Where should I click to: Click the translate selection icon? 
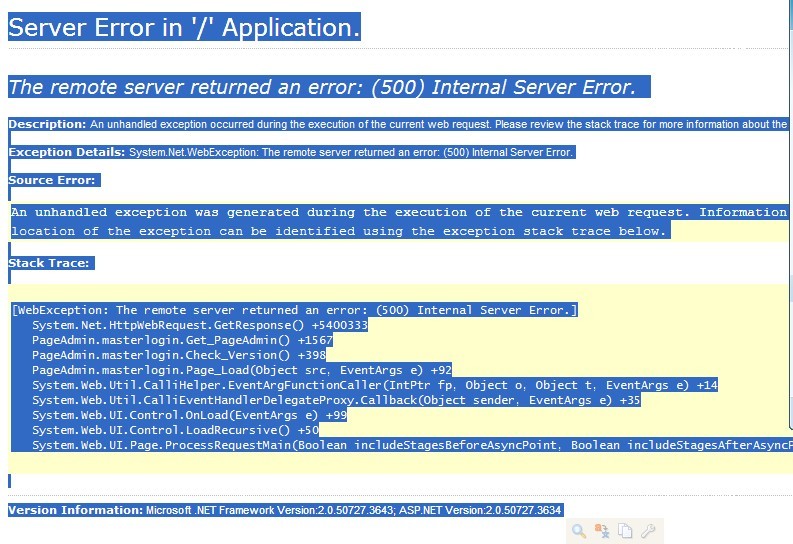pos(602,531)
